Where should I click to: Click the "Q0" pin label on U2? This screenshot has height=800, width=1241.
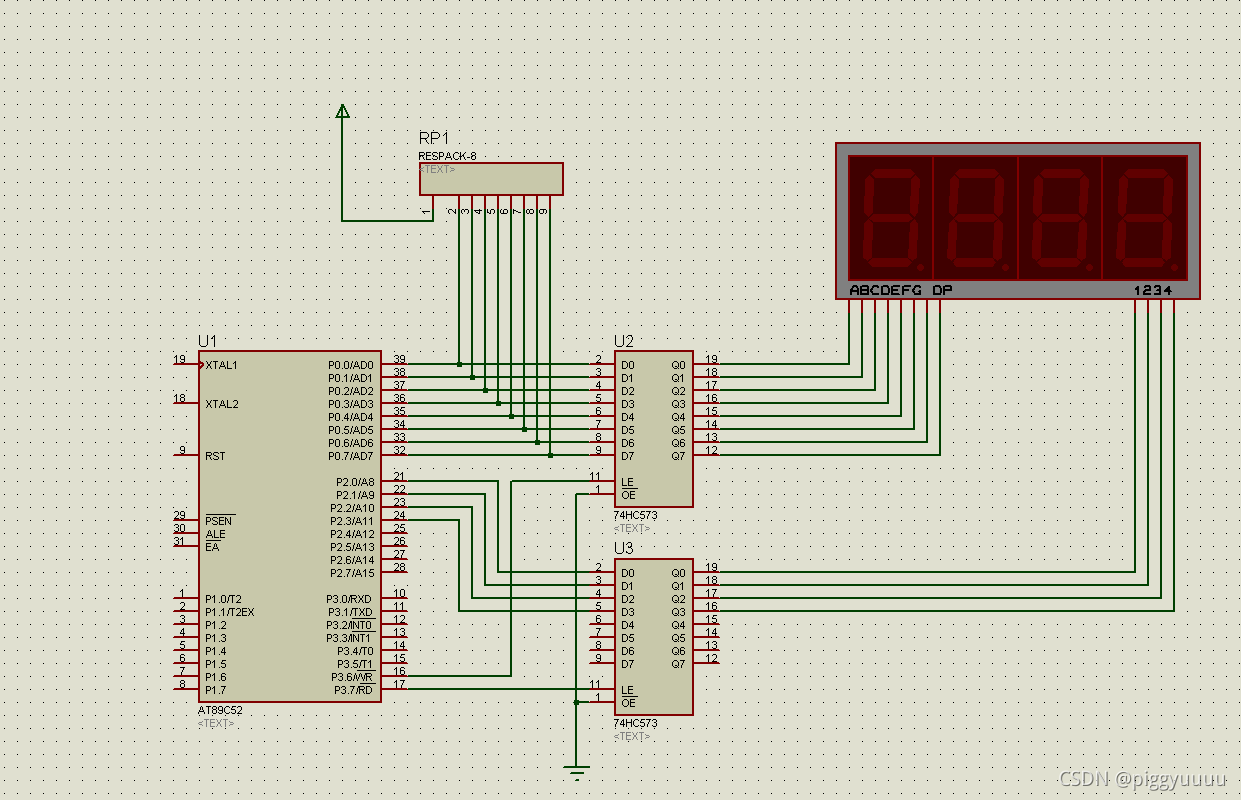tap(678, 365)
